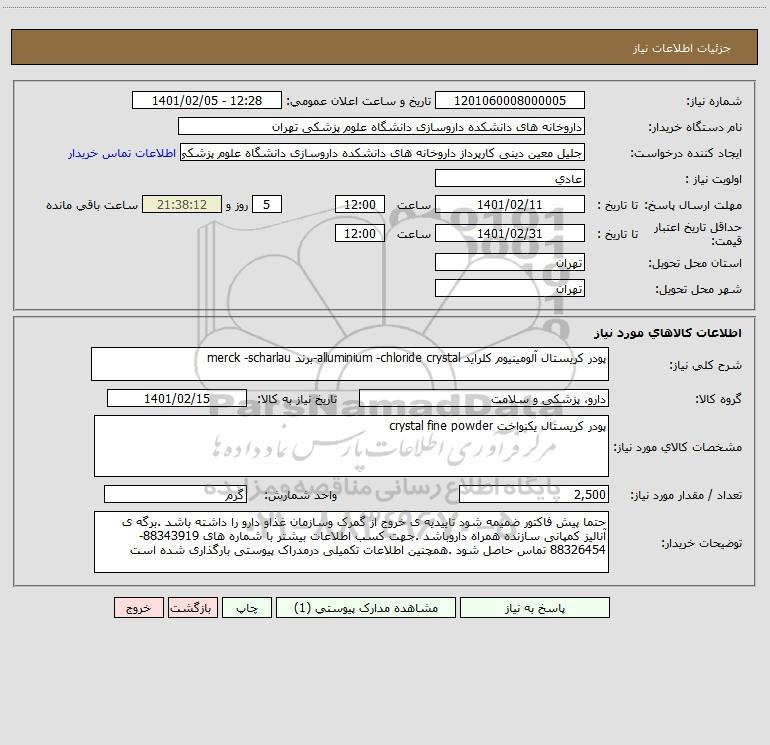This screenshot has height=745, width=770.
Task: Click the buyer notes text area
Action: click(x=351, y=542)
